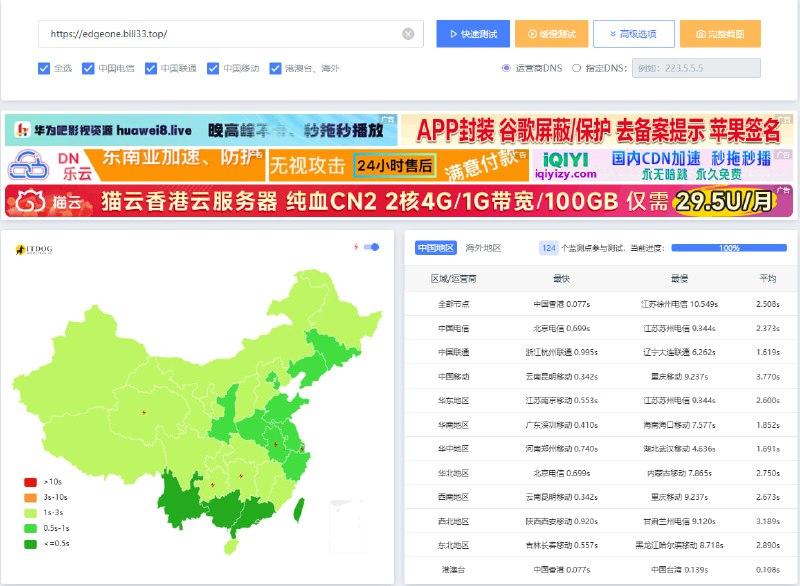Click the play icon inside 继续测试 button
The height and width of the screenshot is (586, 800).
point(531,33)
